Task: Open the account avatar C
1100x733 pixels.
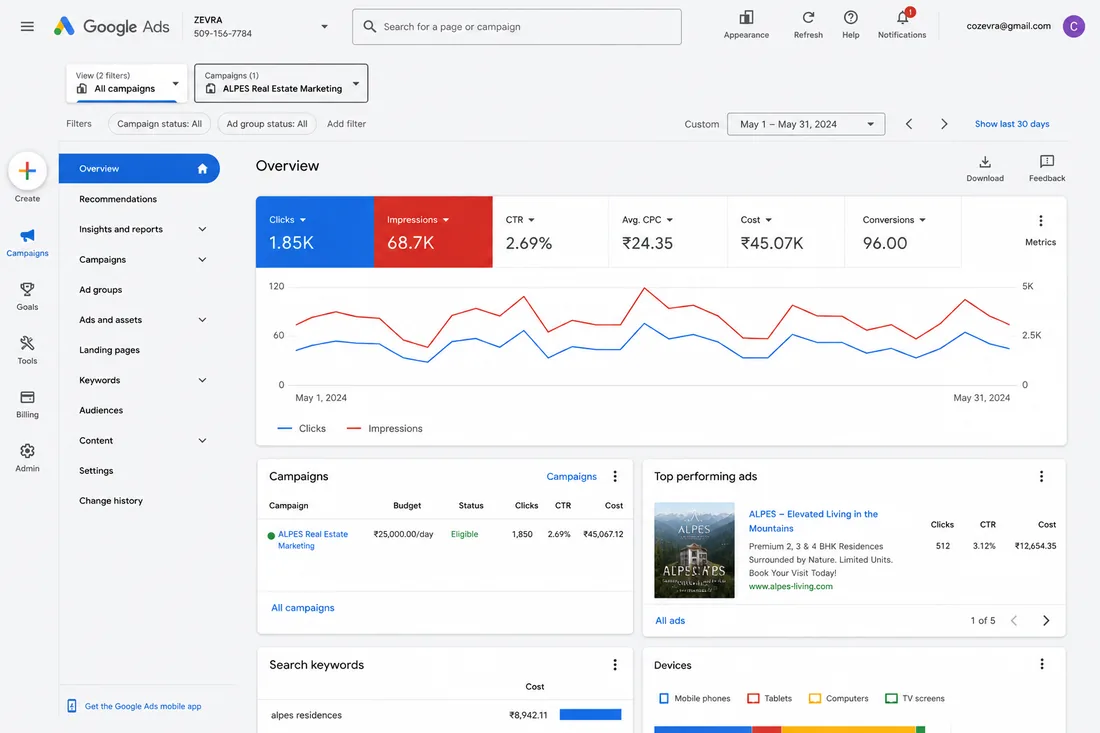Action: click(x=1073, y=27)
